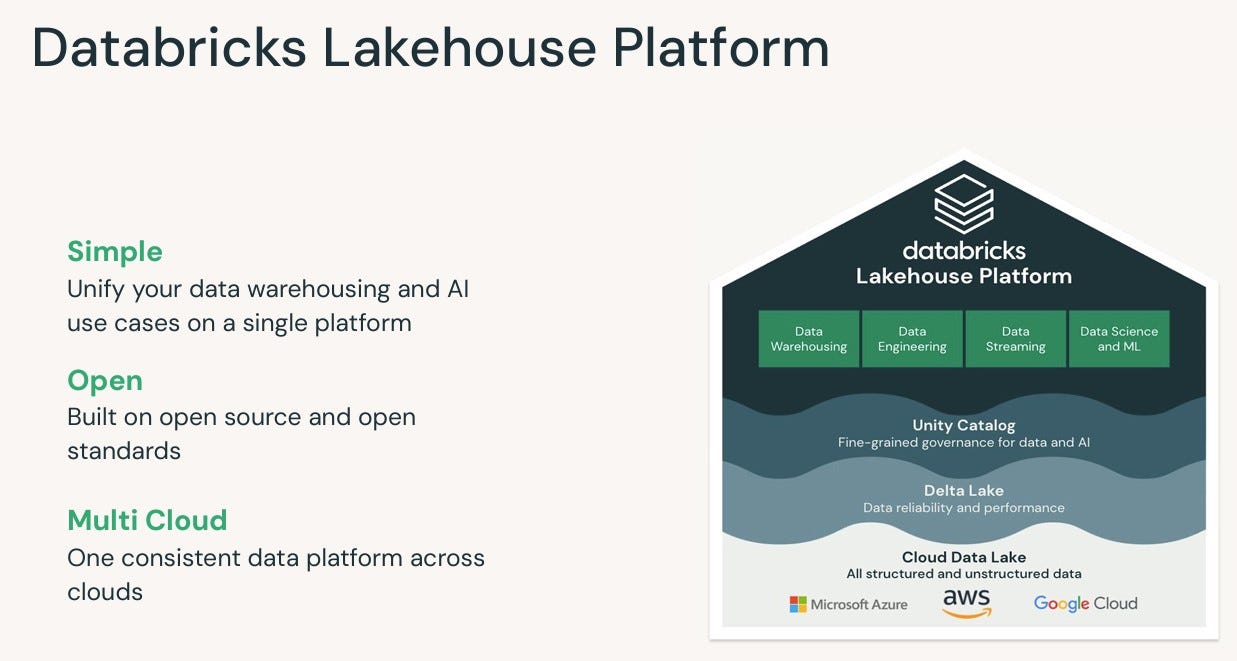Click the Google Cloud logo
The width and height of the screenshot is (1237, 661).
point(1085,604)
